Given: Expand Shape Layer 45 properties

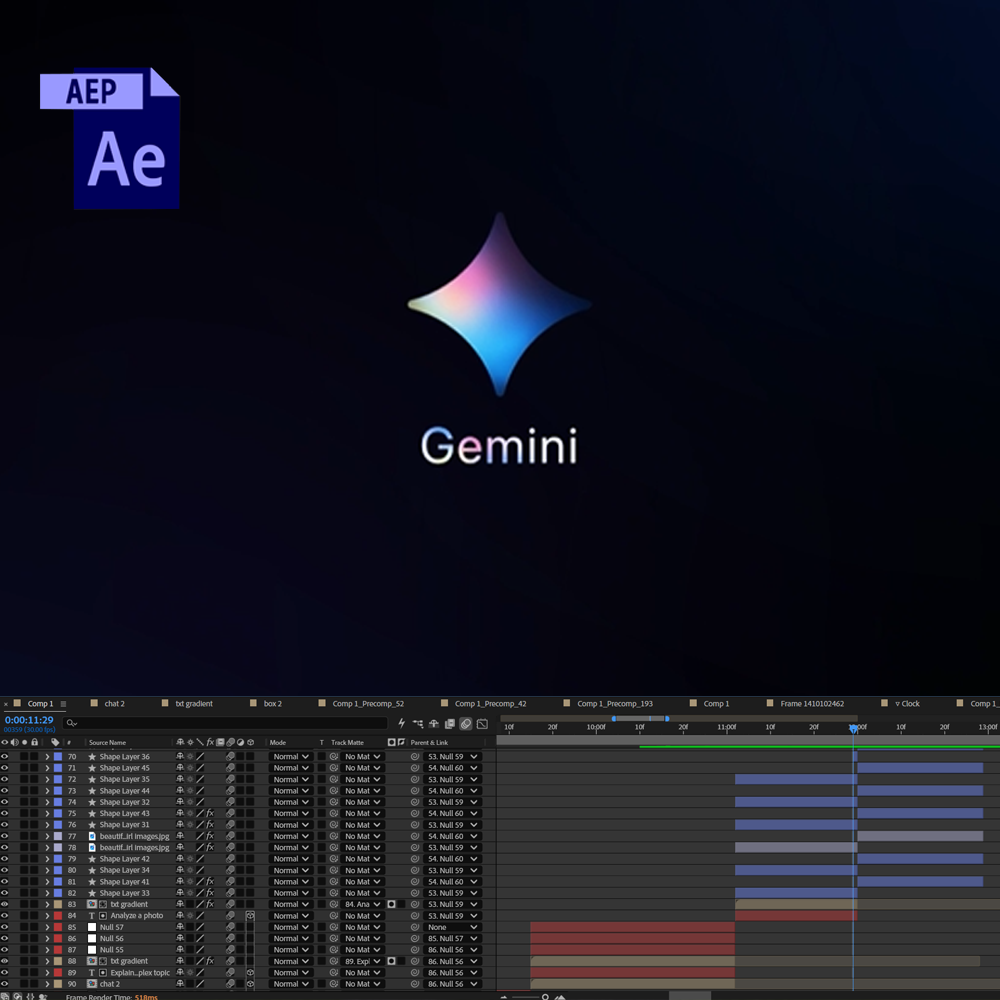Looking at the screenshot, I should (x=47, y=768).
